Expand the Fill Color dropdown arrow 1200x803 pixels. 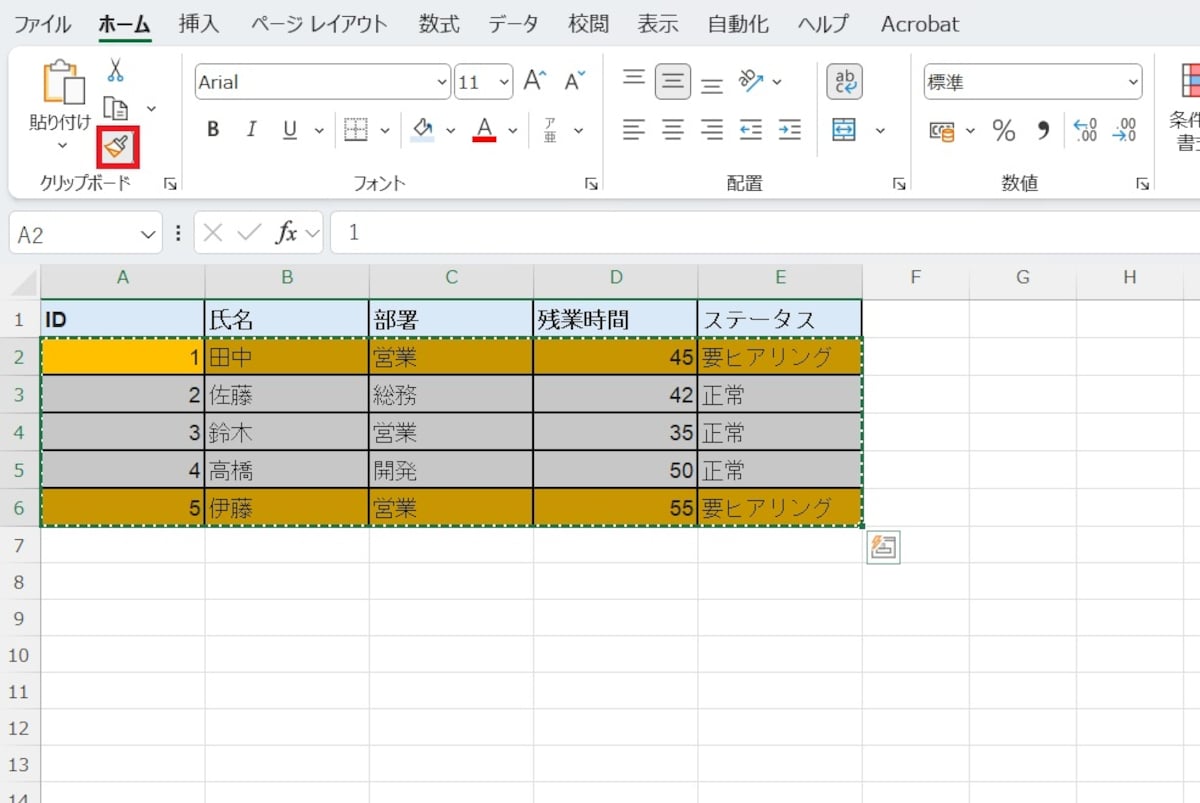[x=449, y=130]
